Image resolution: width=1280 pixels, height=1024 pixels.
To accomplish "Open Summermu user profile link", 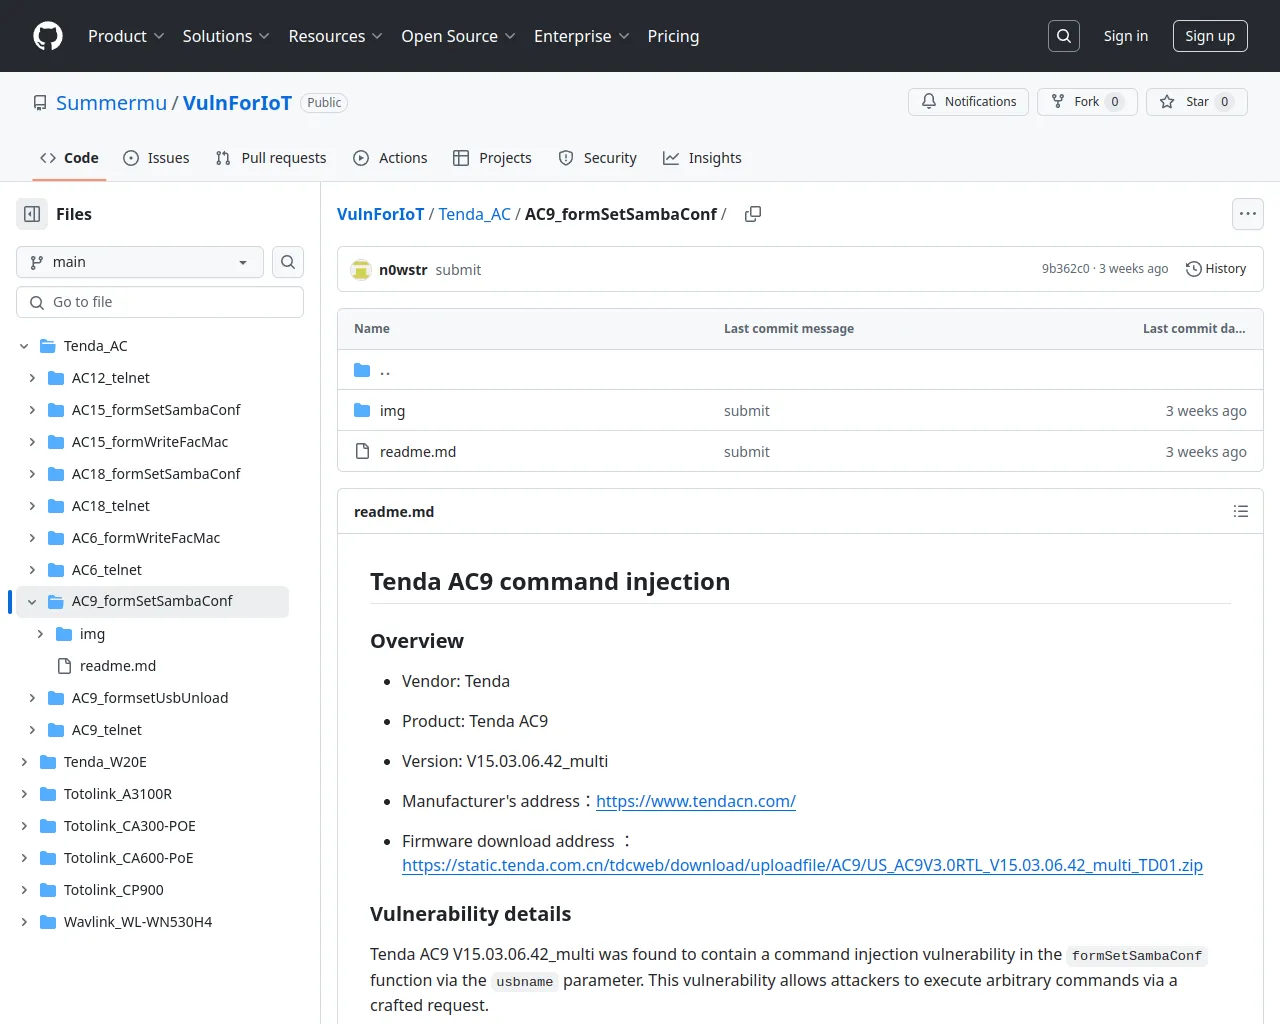I will pos(111,103).
